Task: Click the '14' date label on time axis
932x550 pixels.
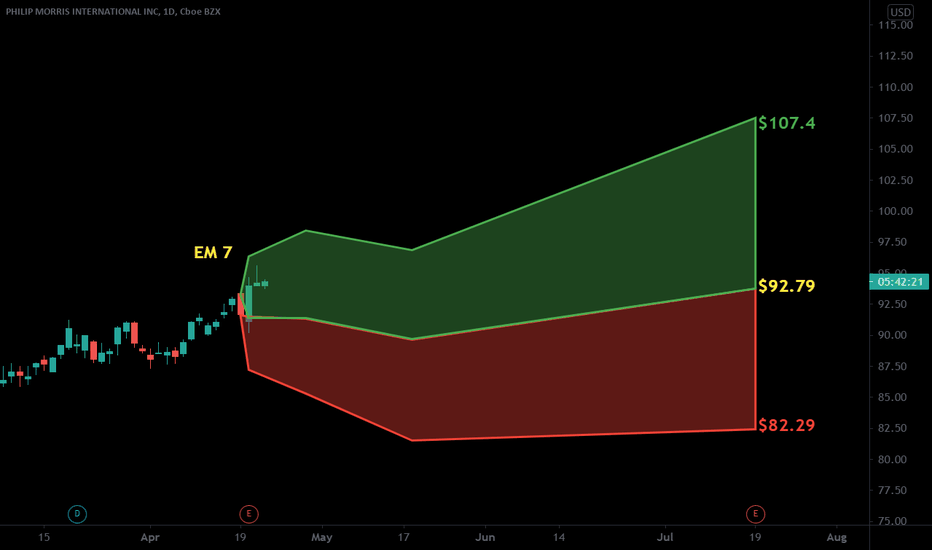Action: (x=559, y=538)
